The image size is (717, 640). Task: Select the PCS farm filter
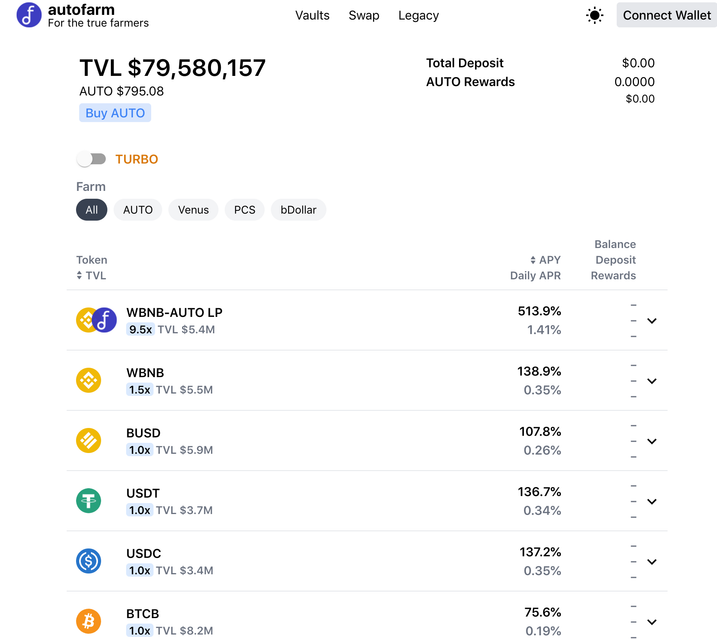(245, 210)
